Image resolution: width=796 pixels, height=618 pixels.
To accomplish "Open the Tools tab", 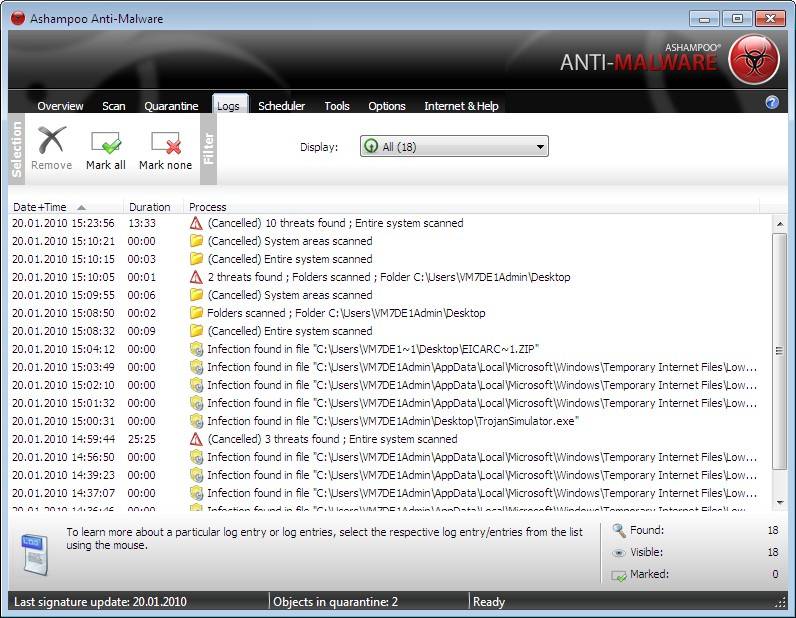I will [x=337, y=106].
